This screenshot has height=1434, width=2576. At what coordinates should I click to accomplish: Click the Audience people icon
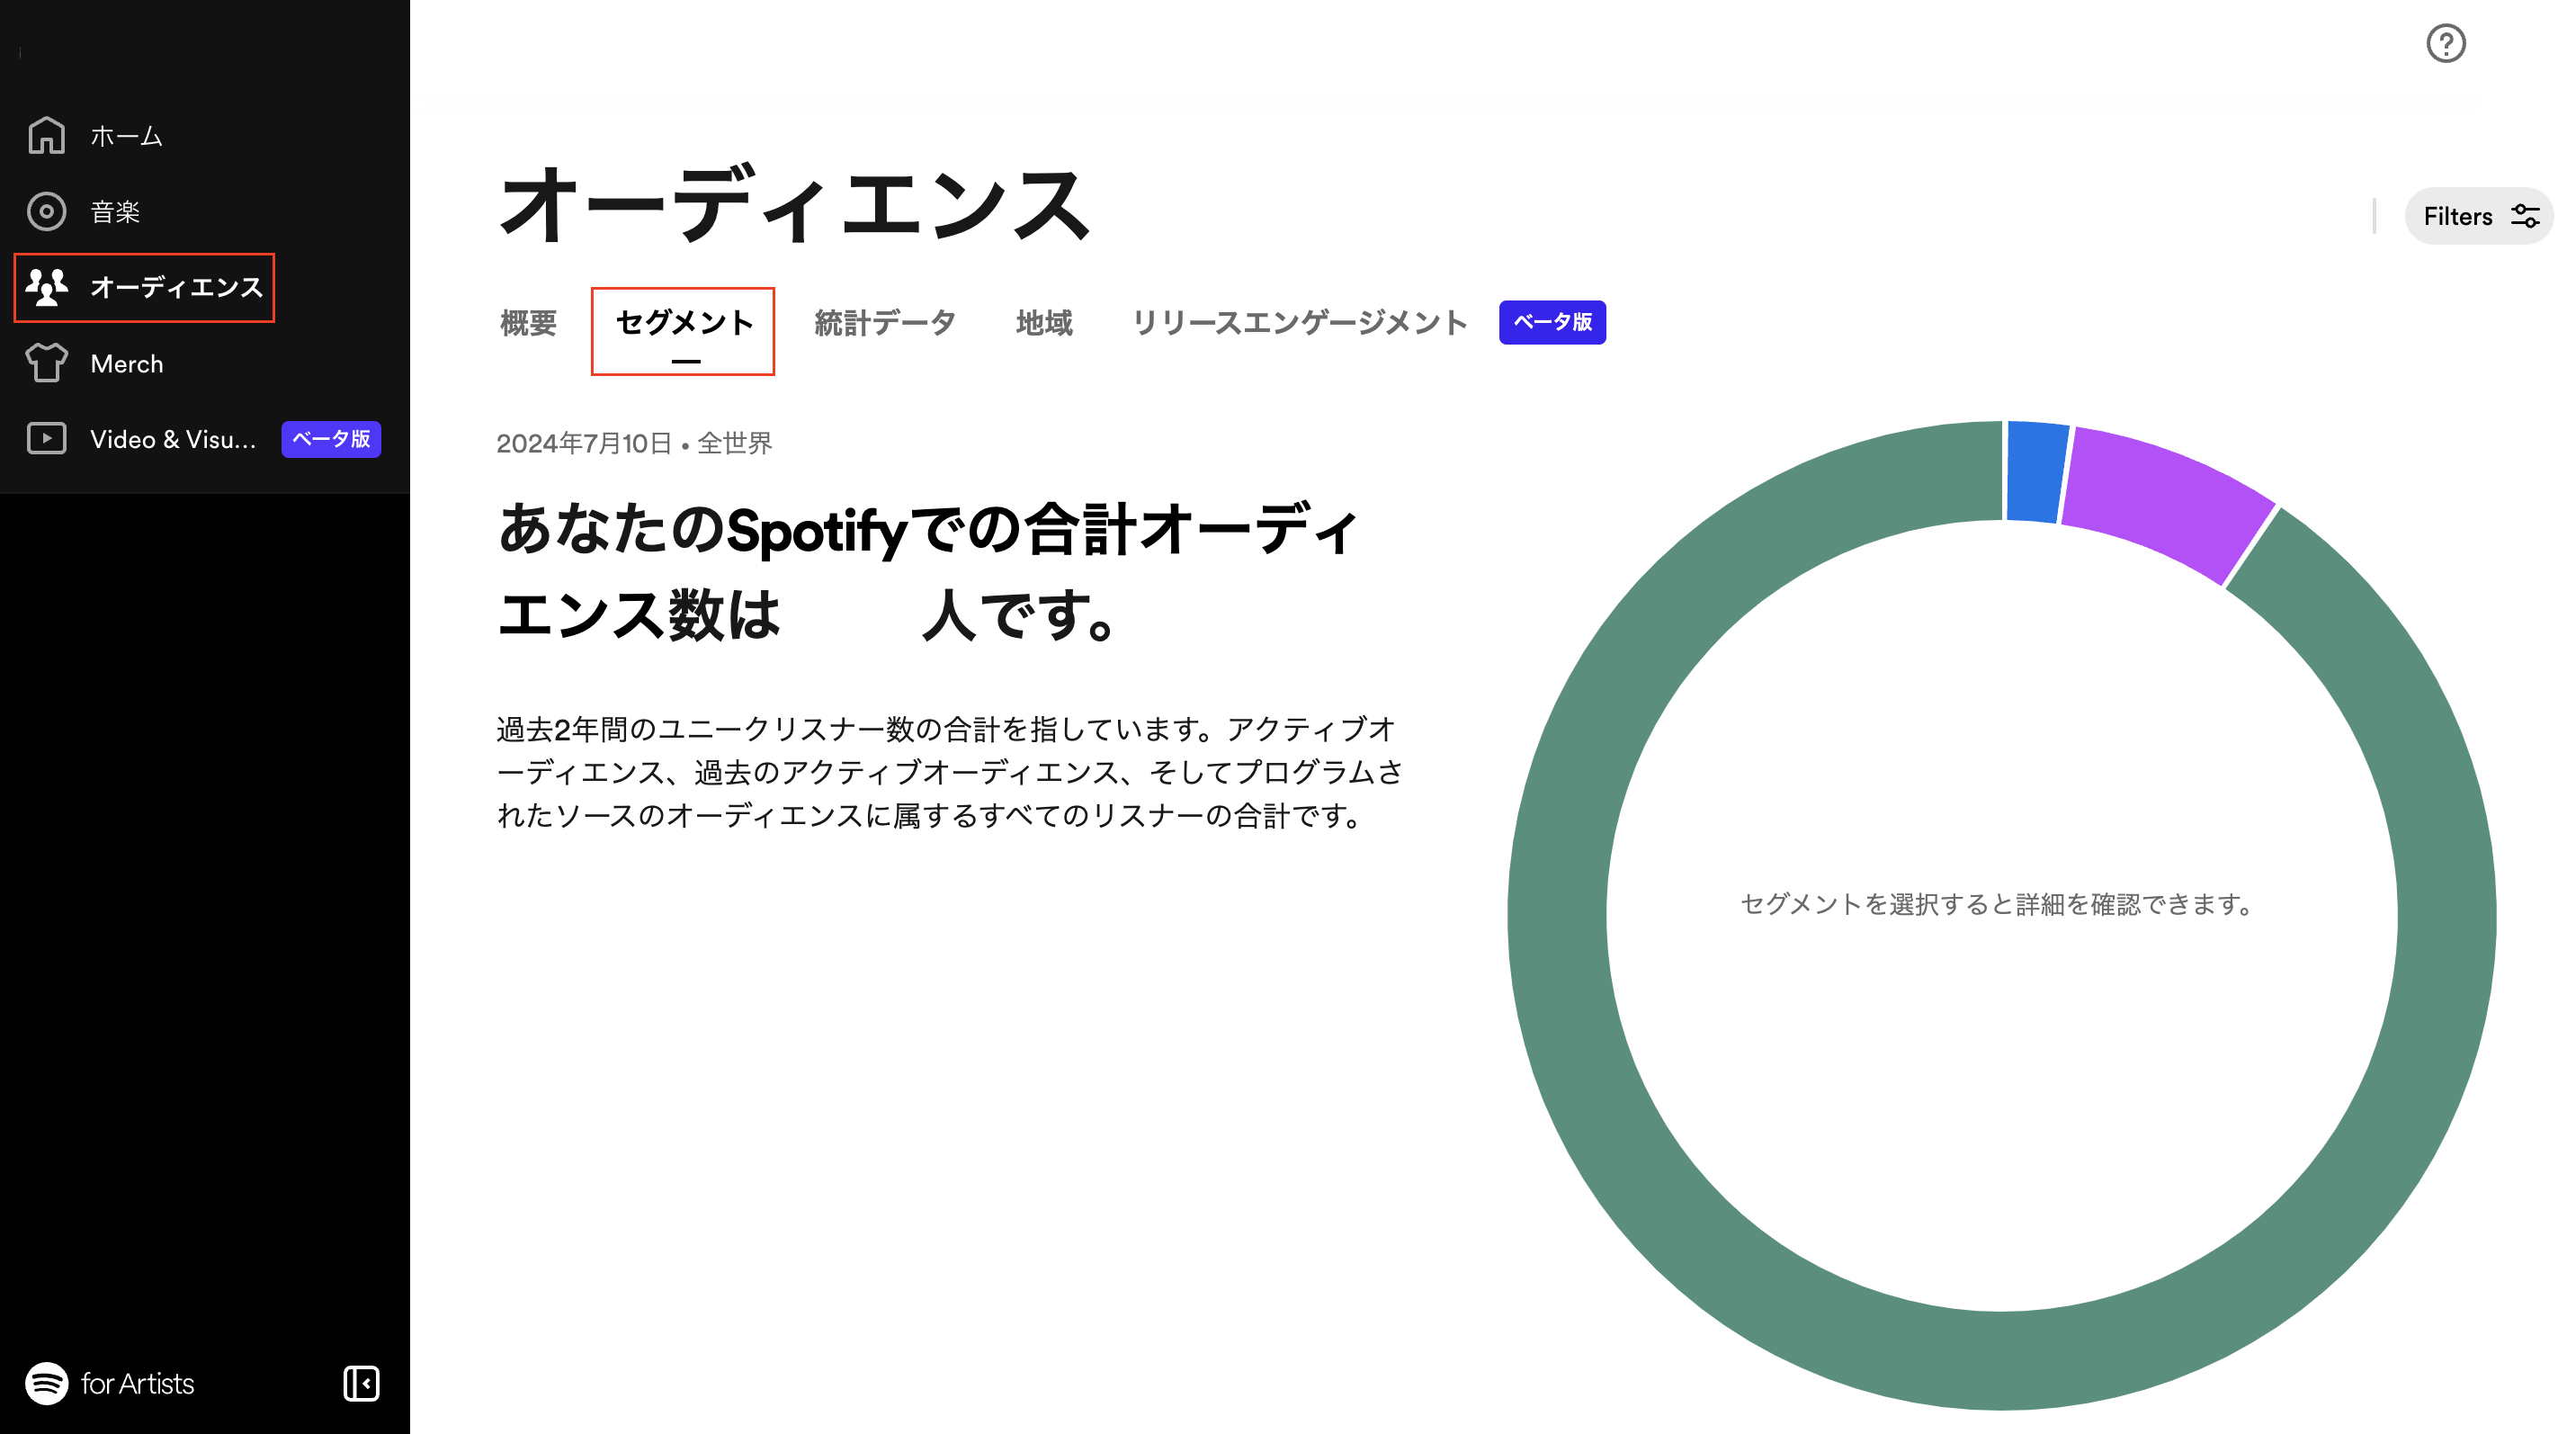(46, 287)
